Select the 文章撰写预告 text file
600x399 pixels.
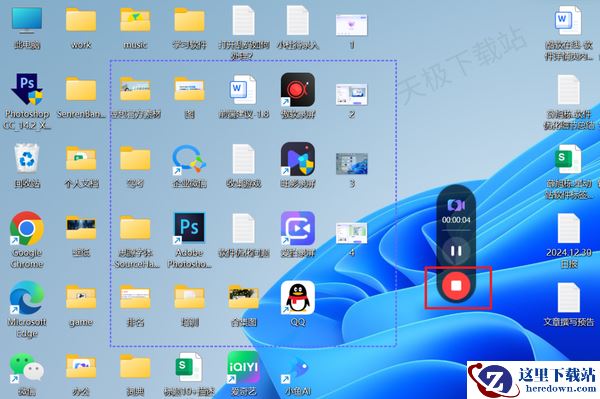tap(569, 298)
